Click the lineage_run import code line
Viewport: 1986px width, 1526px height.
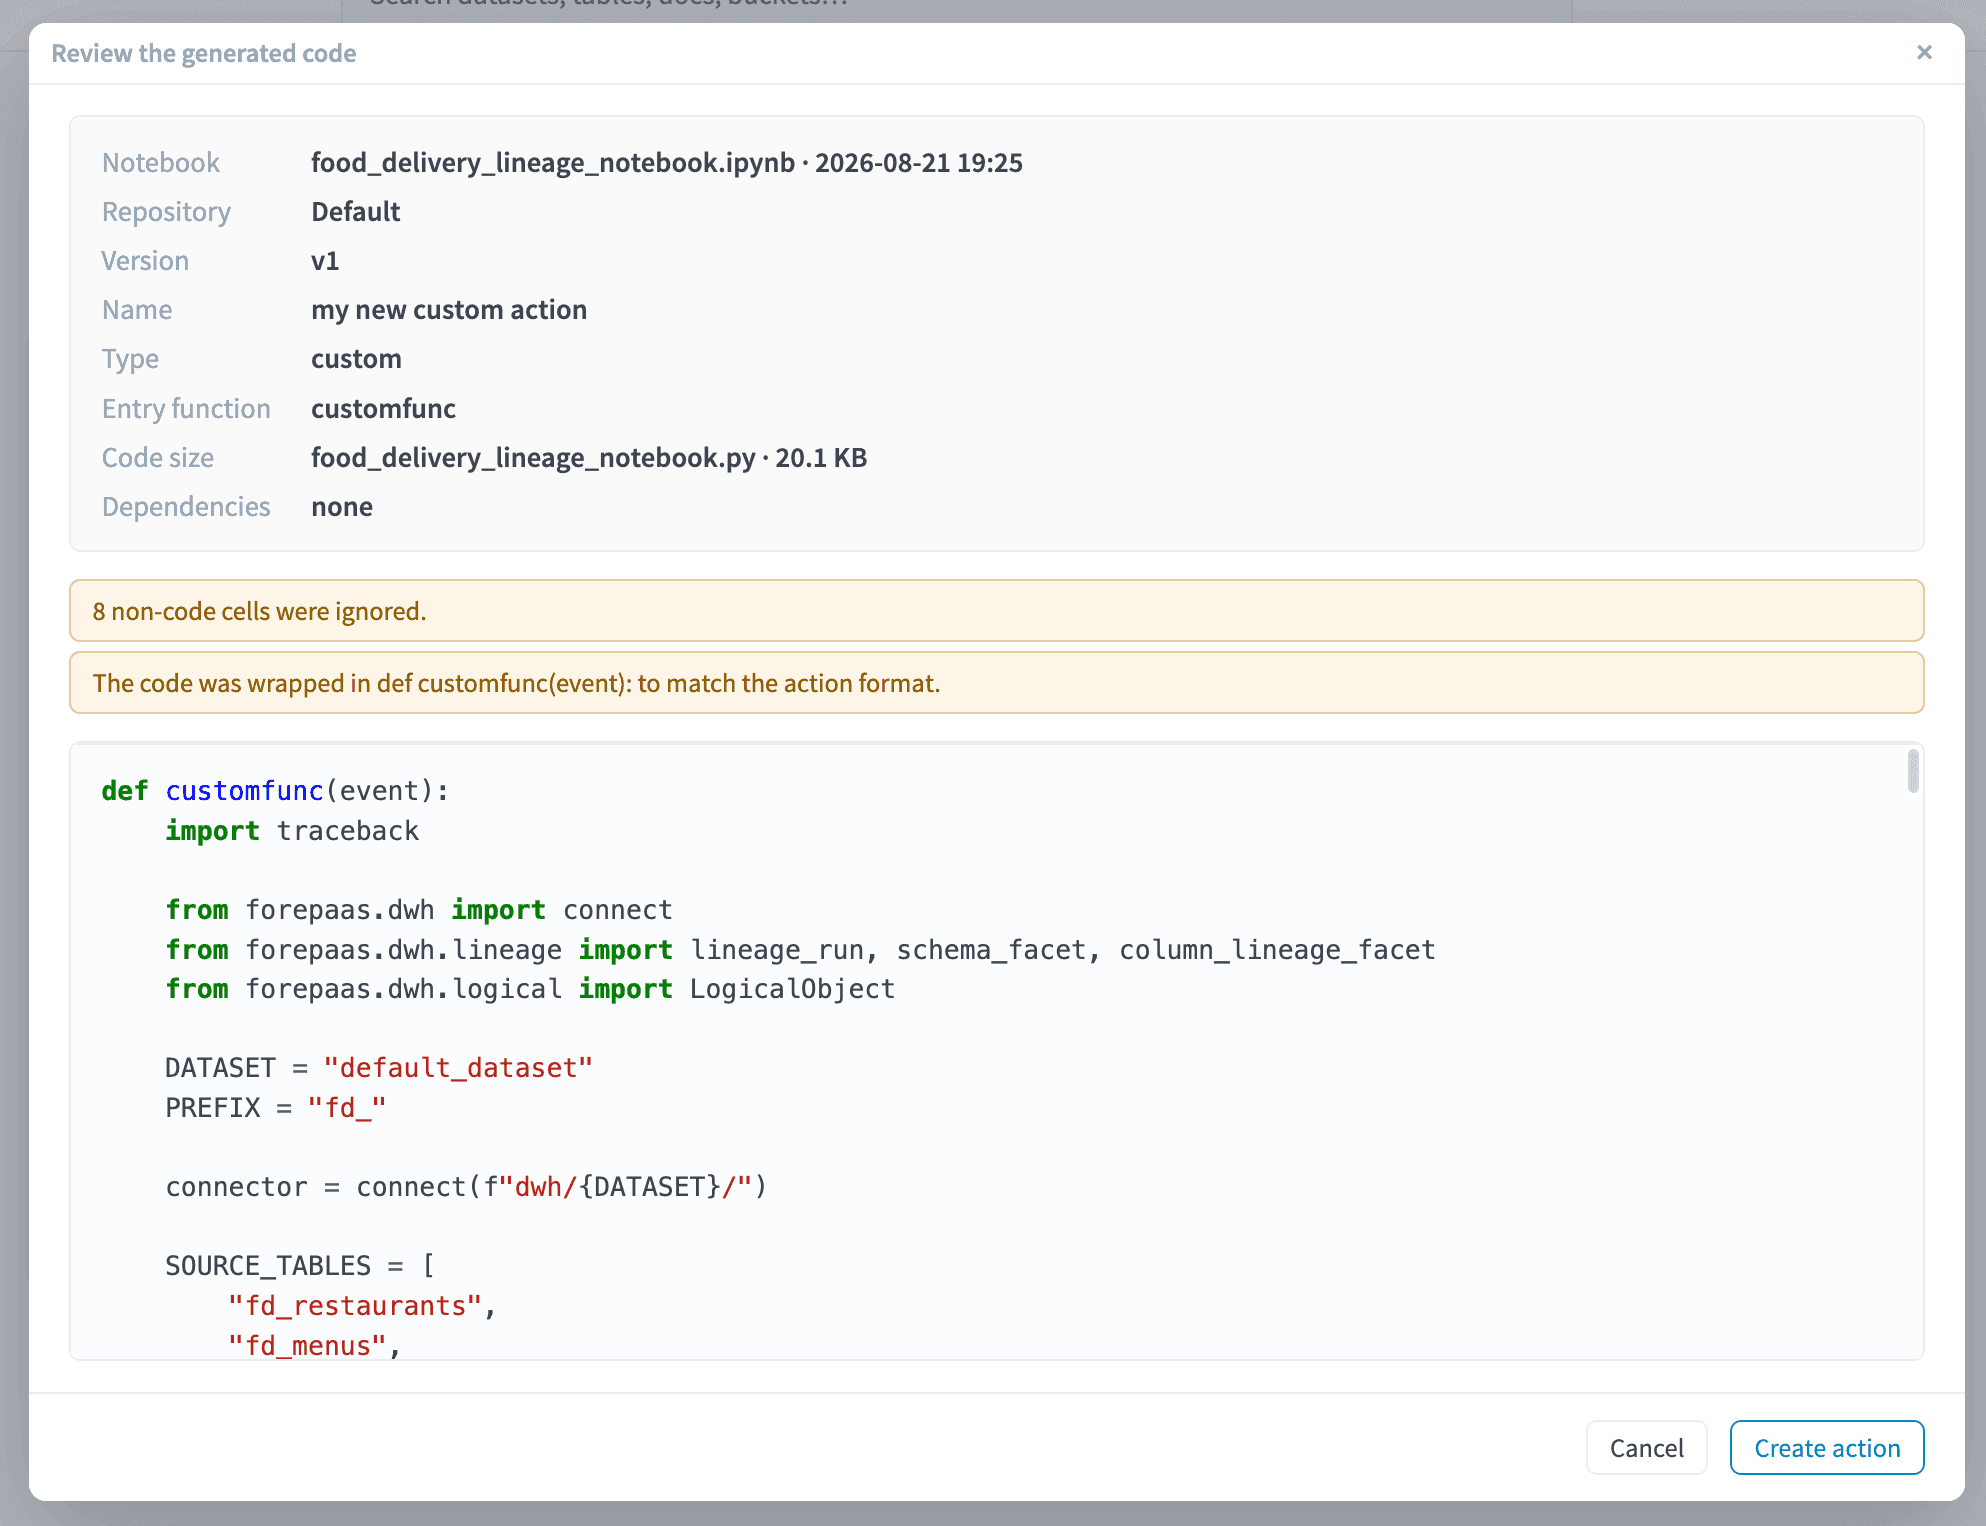pos(800,949)
